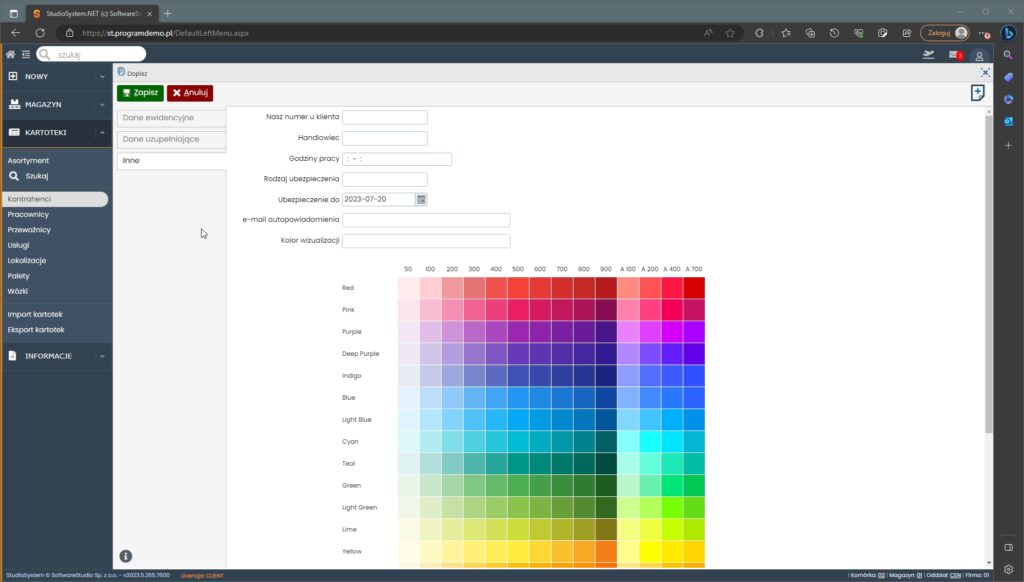Click the airplane icon in the header
This screenshot has height=582, width=1024.
coord(929,55)
